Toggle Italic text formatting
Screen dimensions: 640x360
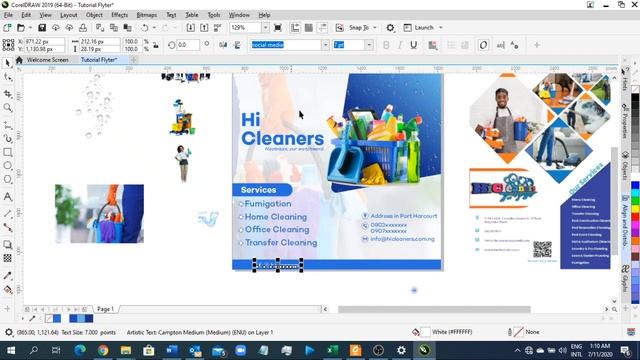(400, 45)
